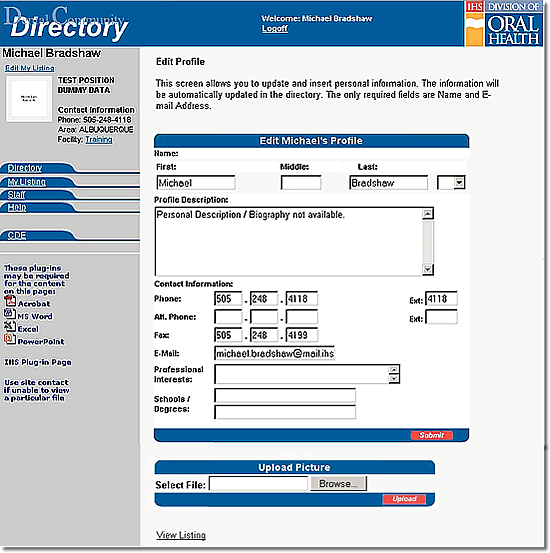The width and height of the screenshot is (550, 553).
Task: Click Professional Interests scroll up arrow
Action: pos(394,370)
